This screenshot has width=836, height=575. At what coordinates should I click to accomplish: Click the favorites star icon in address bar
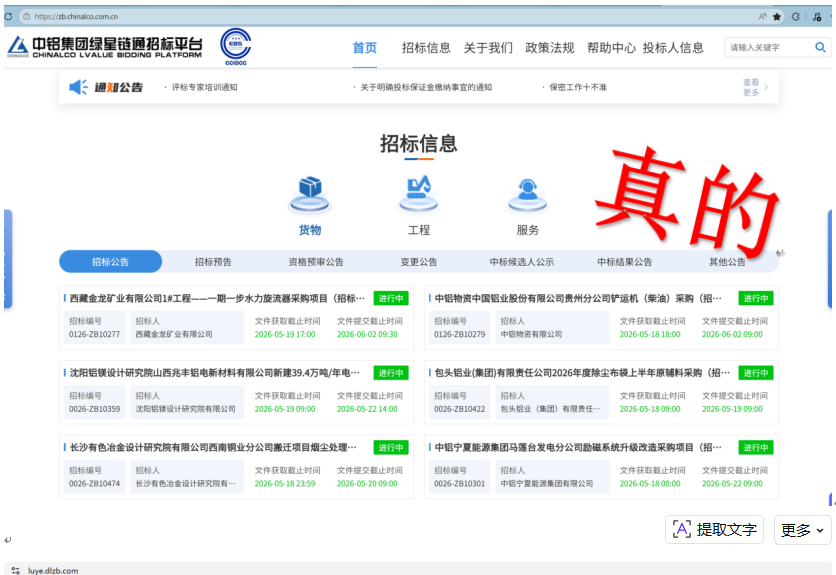(x=777, y=17)
